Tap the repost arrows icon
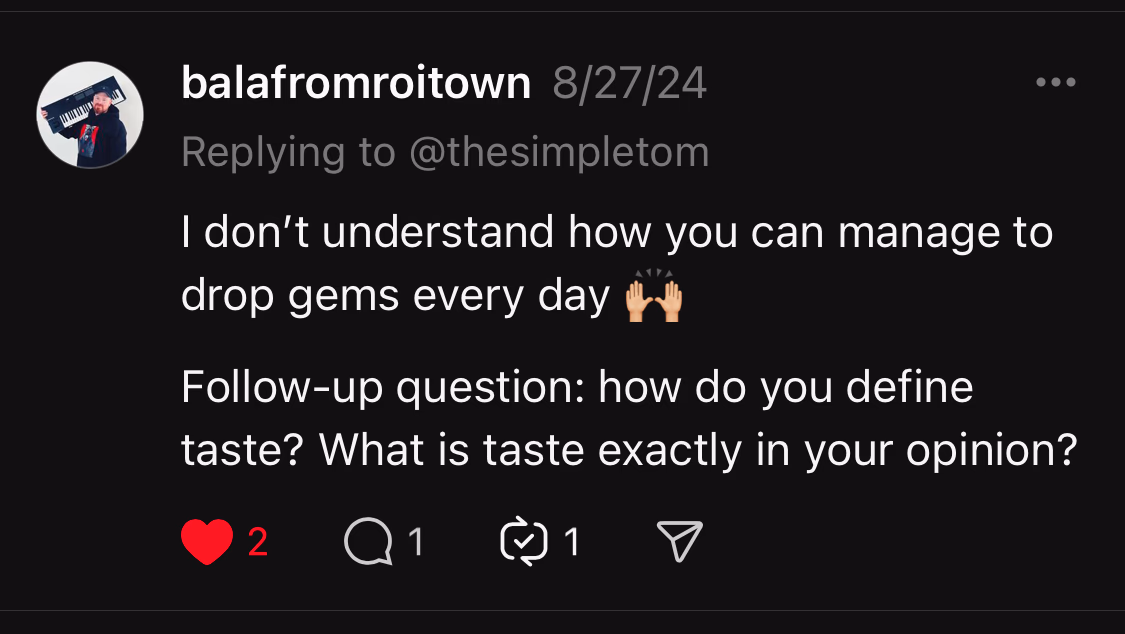Image resolution: width=1125 pixels, height=634 pixels. tap(524, 542)
